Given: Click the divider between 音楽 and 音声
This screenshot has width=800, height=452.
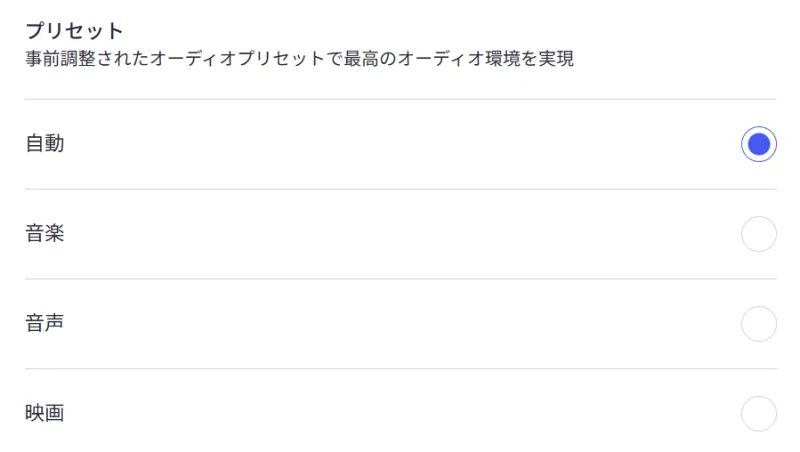Looking at the screenshot, I should [400, 279].
